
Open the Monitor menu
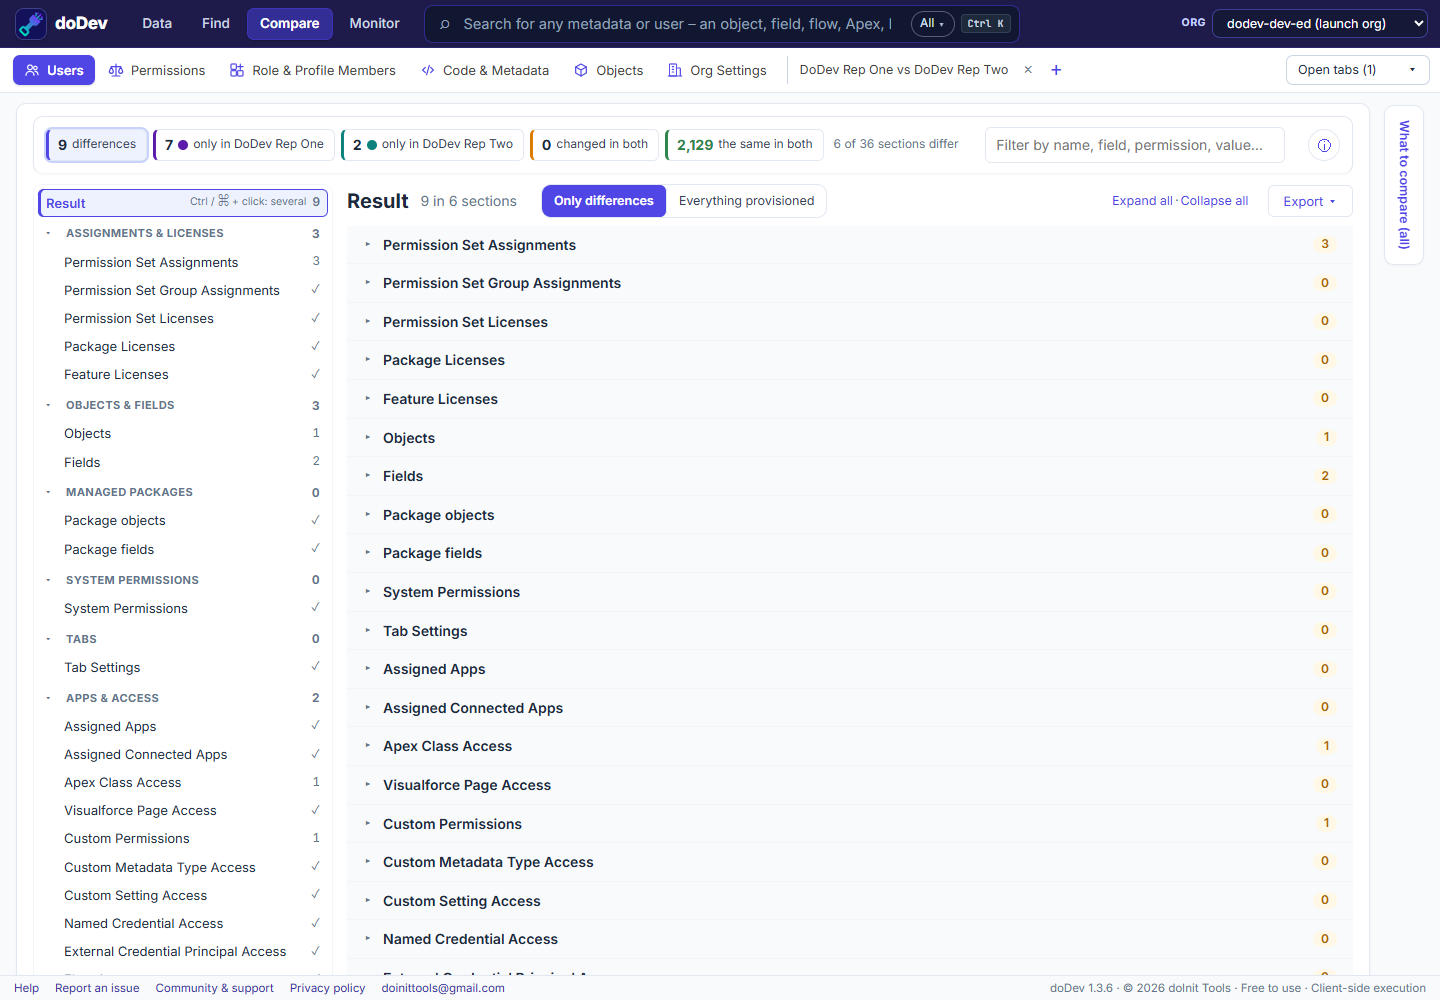[375, 23]
